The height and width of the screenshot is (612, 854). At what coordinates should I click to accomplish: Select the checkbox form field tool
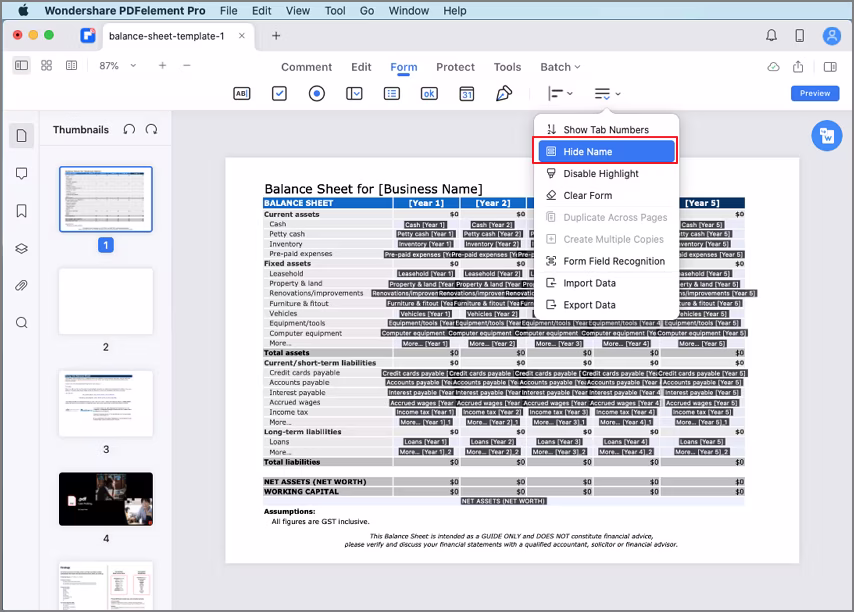click(280, 93)
